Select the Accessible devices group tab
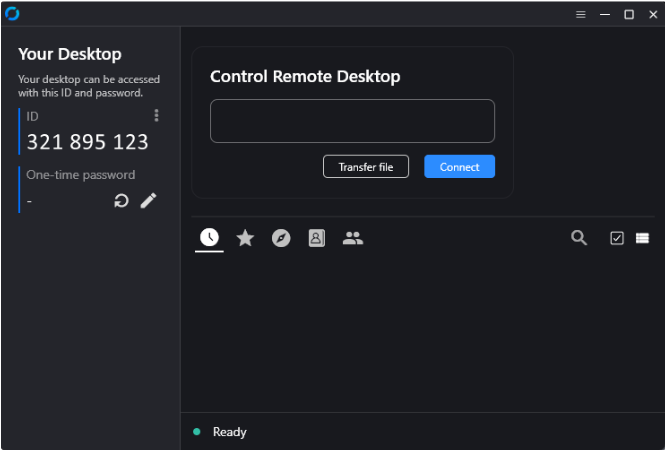This screenshot has height=451, width=665. (x=352, y=238)
